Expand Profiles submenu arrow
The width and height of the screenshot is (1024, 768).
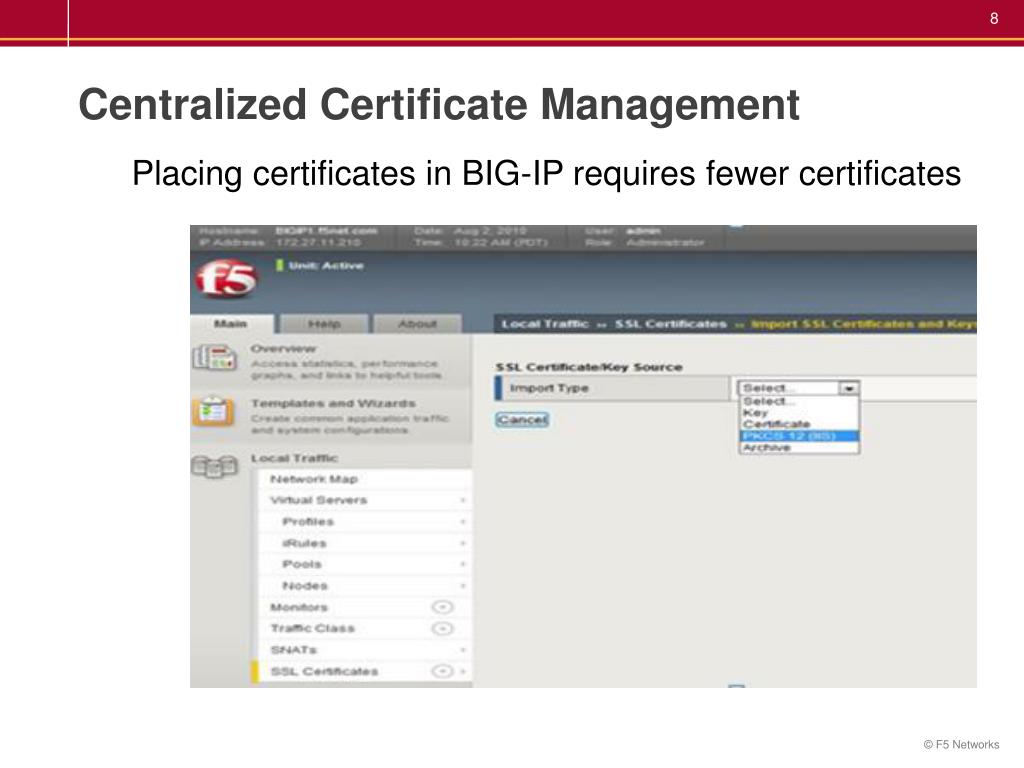coord(463,522)
